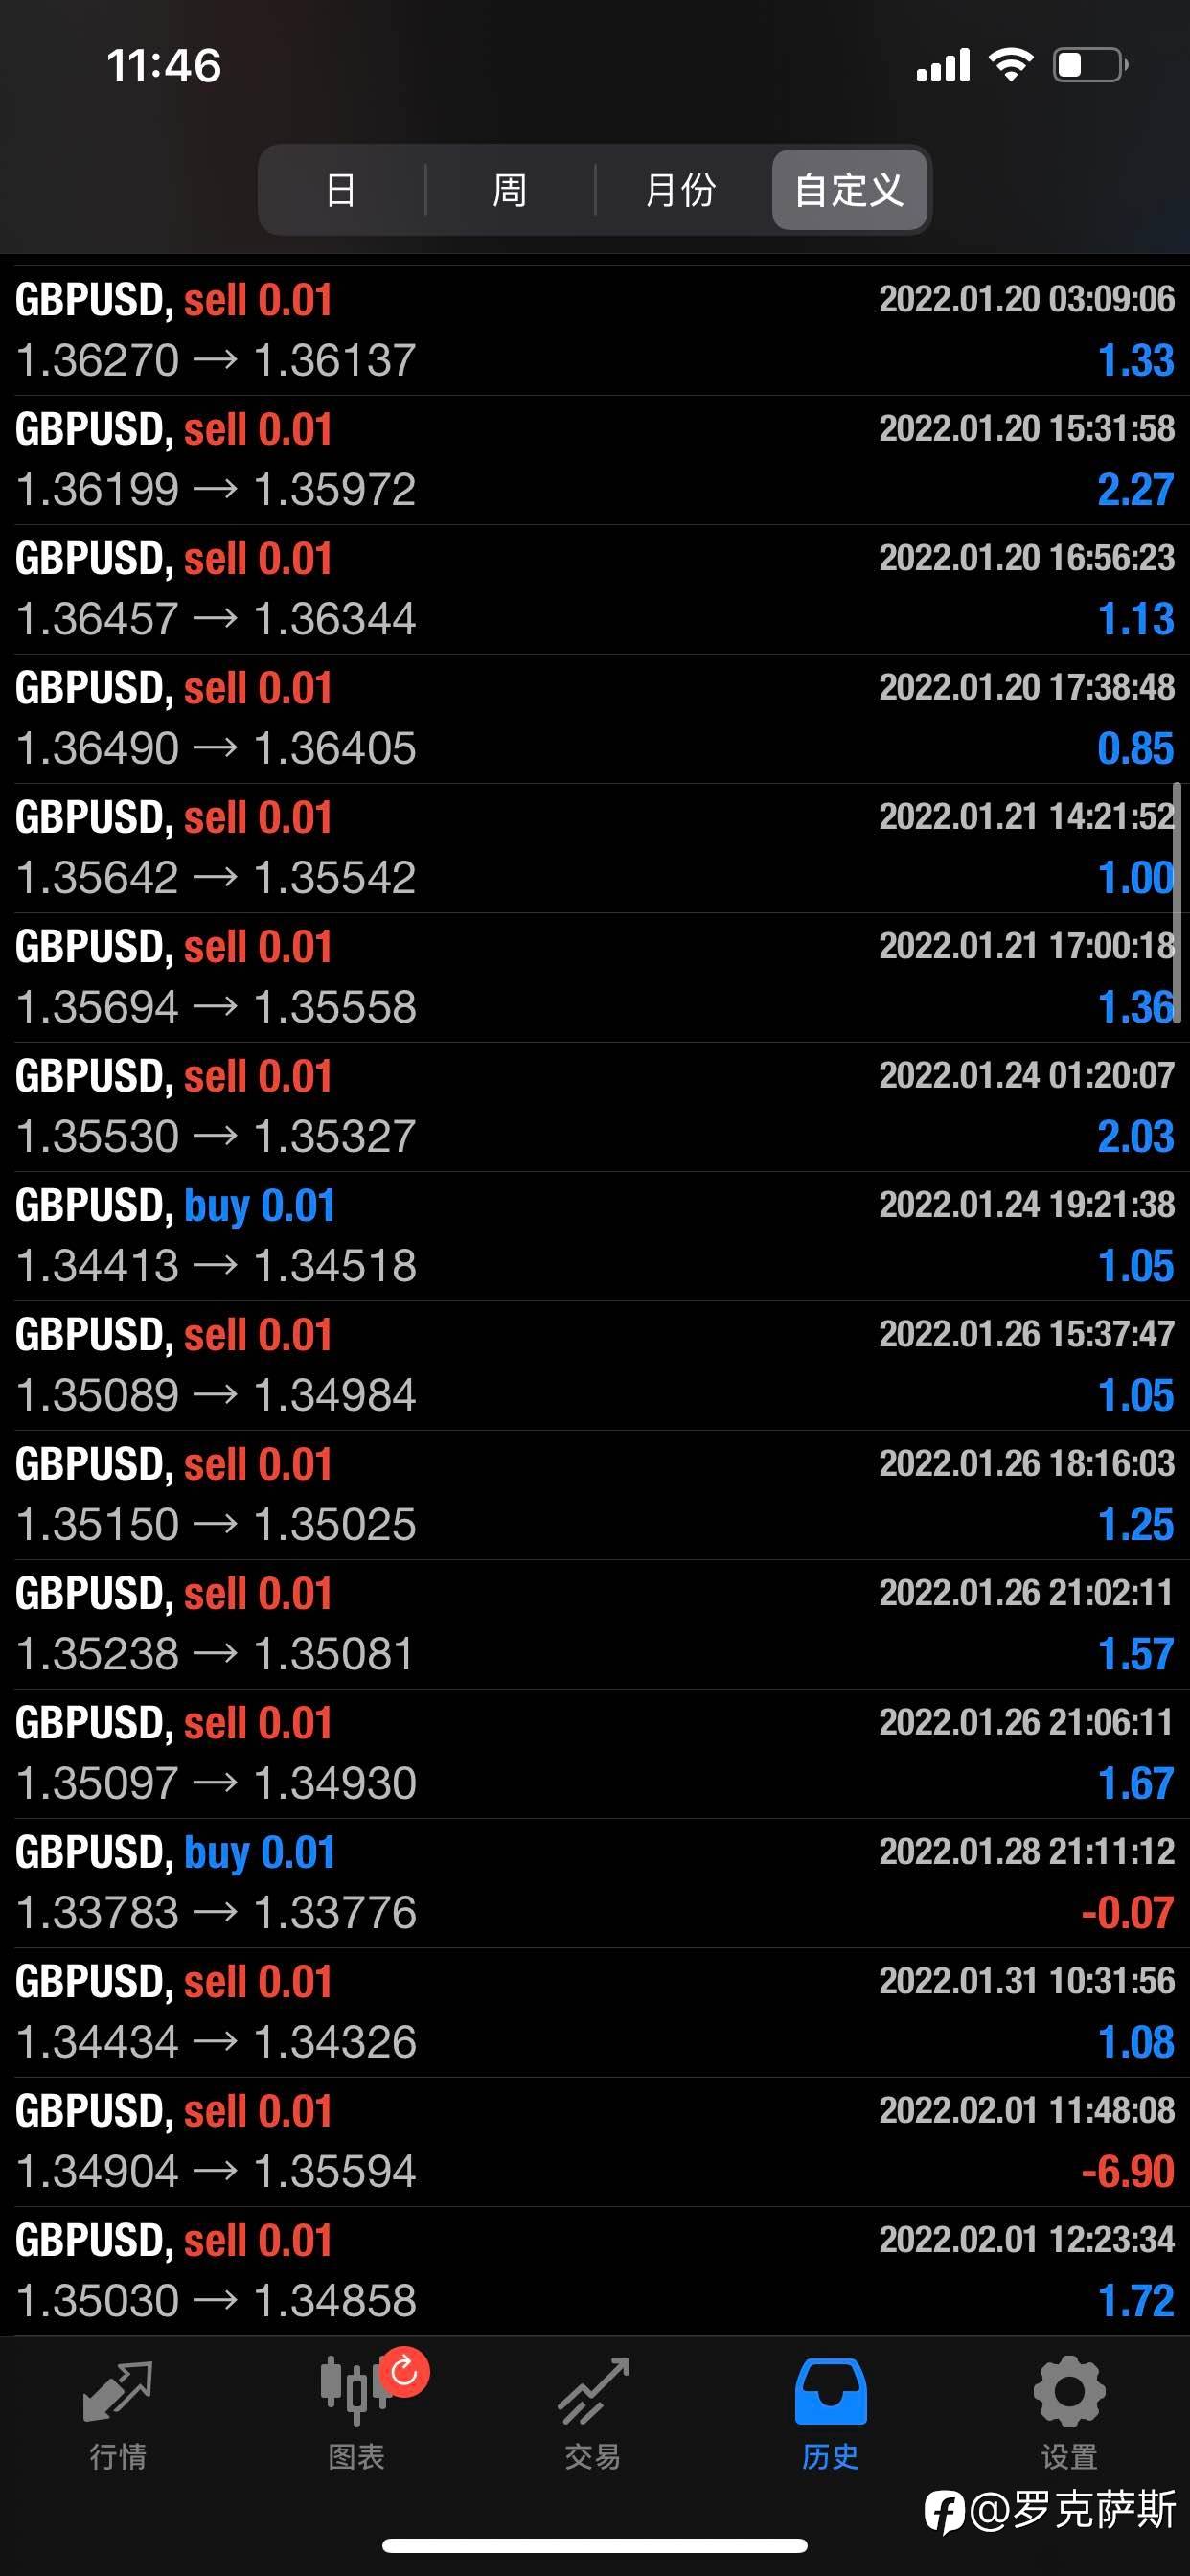This screenshot has width=1190, height=2576.
Task: Open the 历史 history tab icon
Action: pyautogui.click(x=830, y=2392)
